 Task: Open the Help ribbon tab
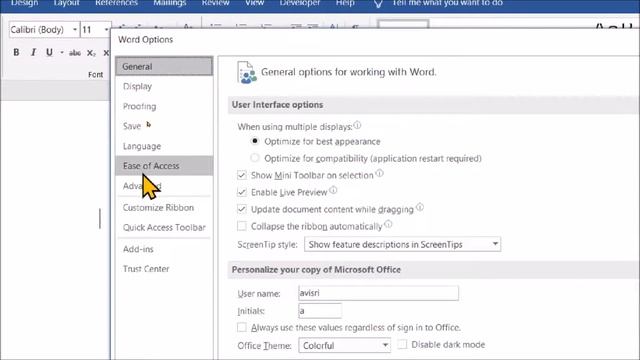[345, 3]
